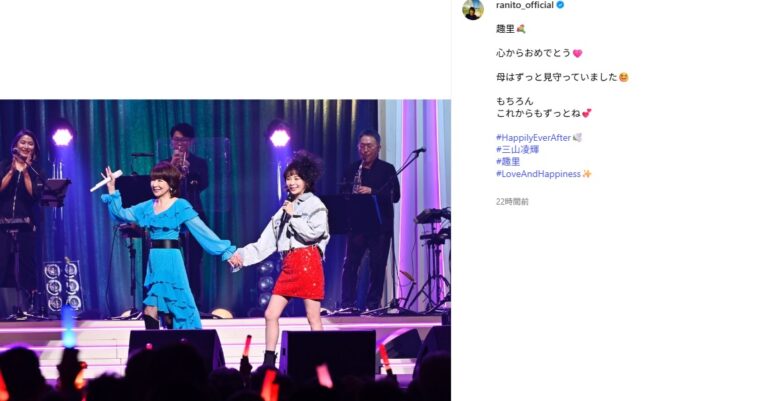Click the sparkles emoji beside #LoveAndHappiness
Screen dimensions: 780x401
tap(586, 174)
